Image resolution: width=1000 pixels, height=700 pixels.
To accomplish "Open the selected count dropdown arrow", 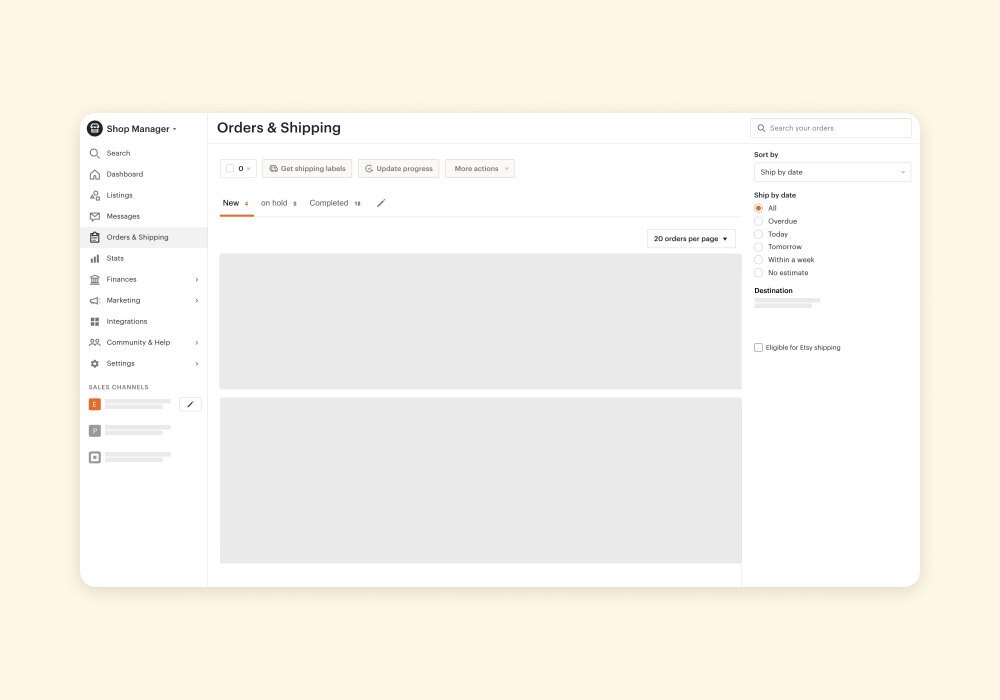I will click(x=248, y=169).
